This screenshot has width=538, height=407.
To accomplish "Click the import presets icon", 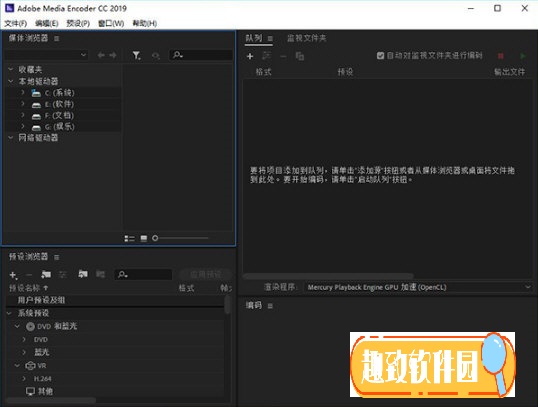I will [83, 274].
